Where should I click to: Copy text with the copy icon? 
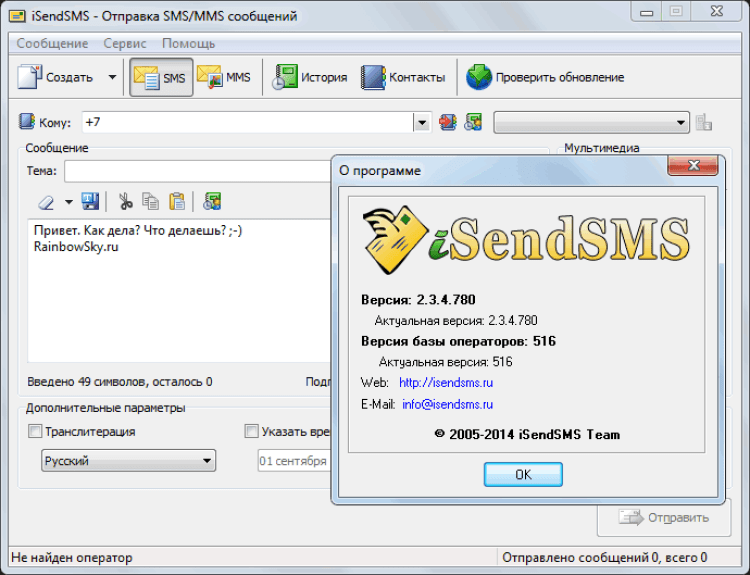pos(151,201)
